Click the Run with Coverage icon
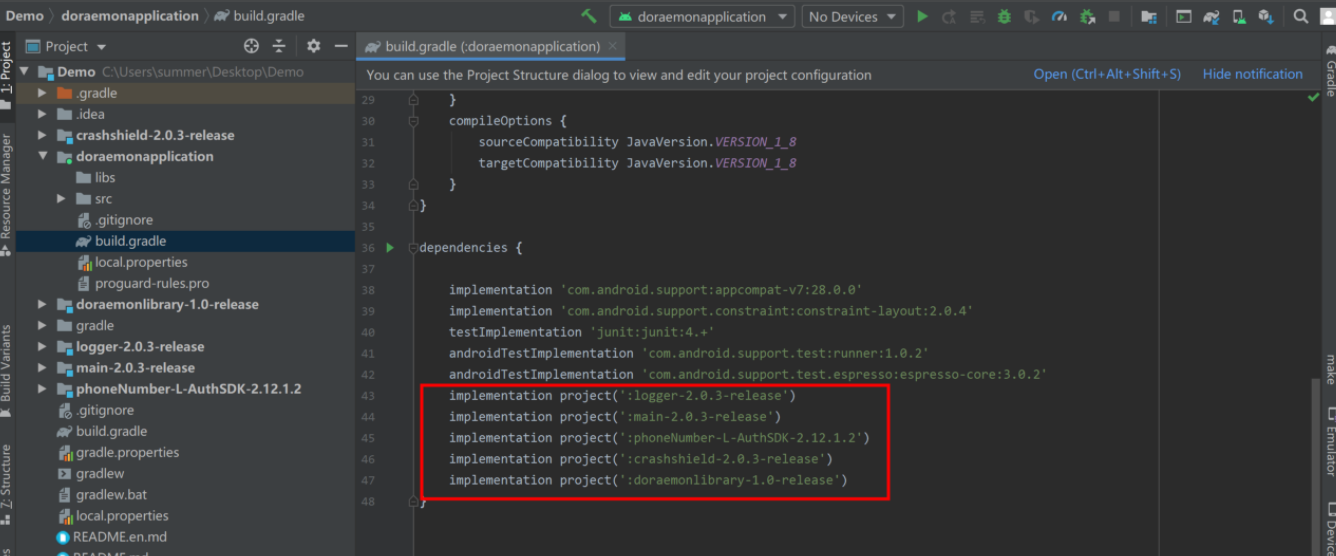This screenshot has height=556, width=1336. [x=1031, y=16]
